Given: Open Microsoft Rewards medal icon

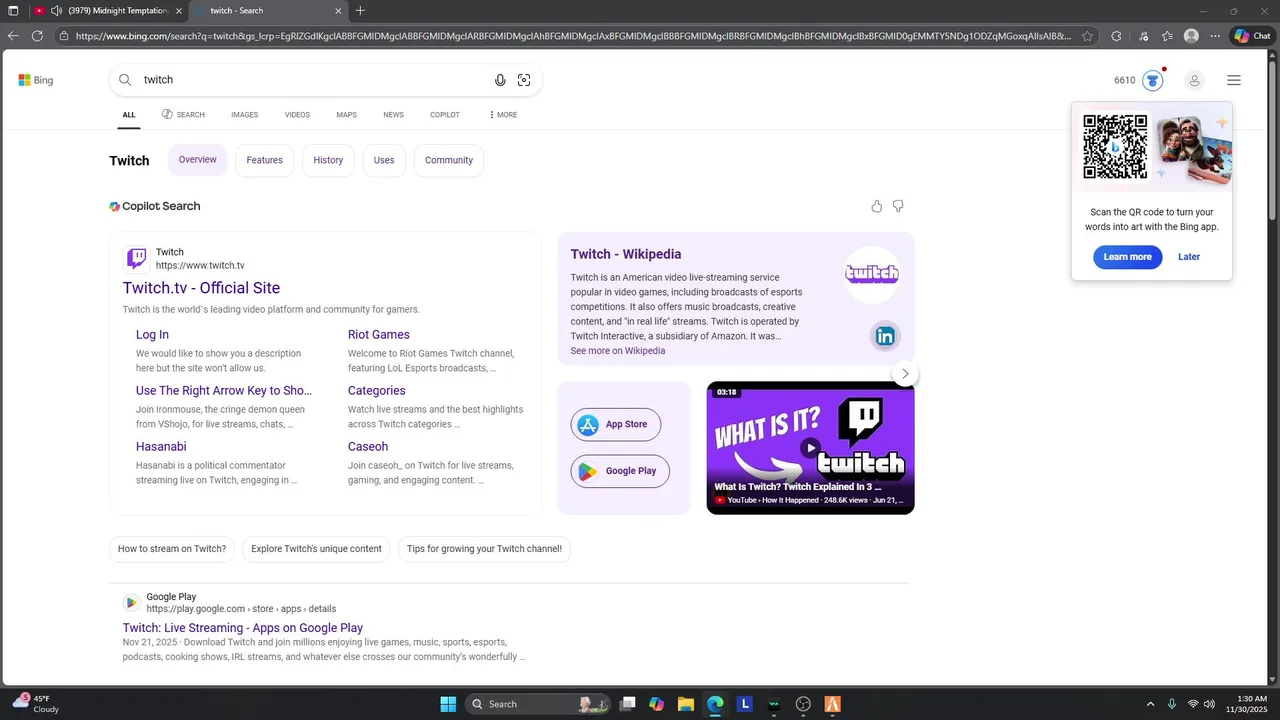Looking at the screenshot, I should [x=1153, y=80].
